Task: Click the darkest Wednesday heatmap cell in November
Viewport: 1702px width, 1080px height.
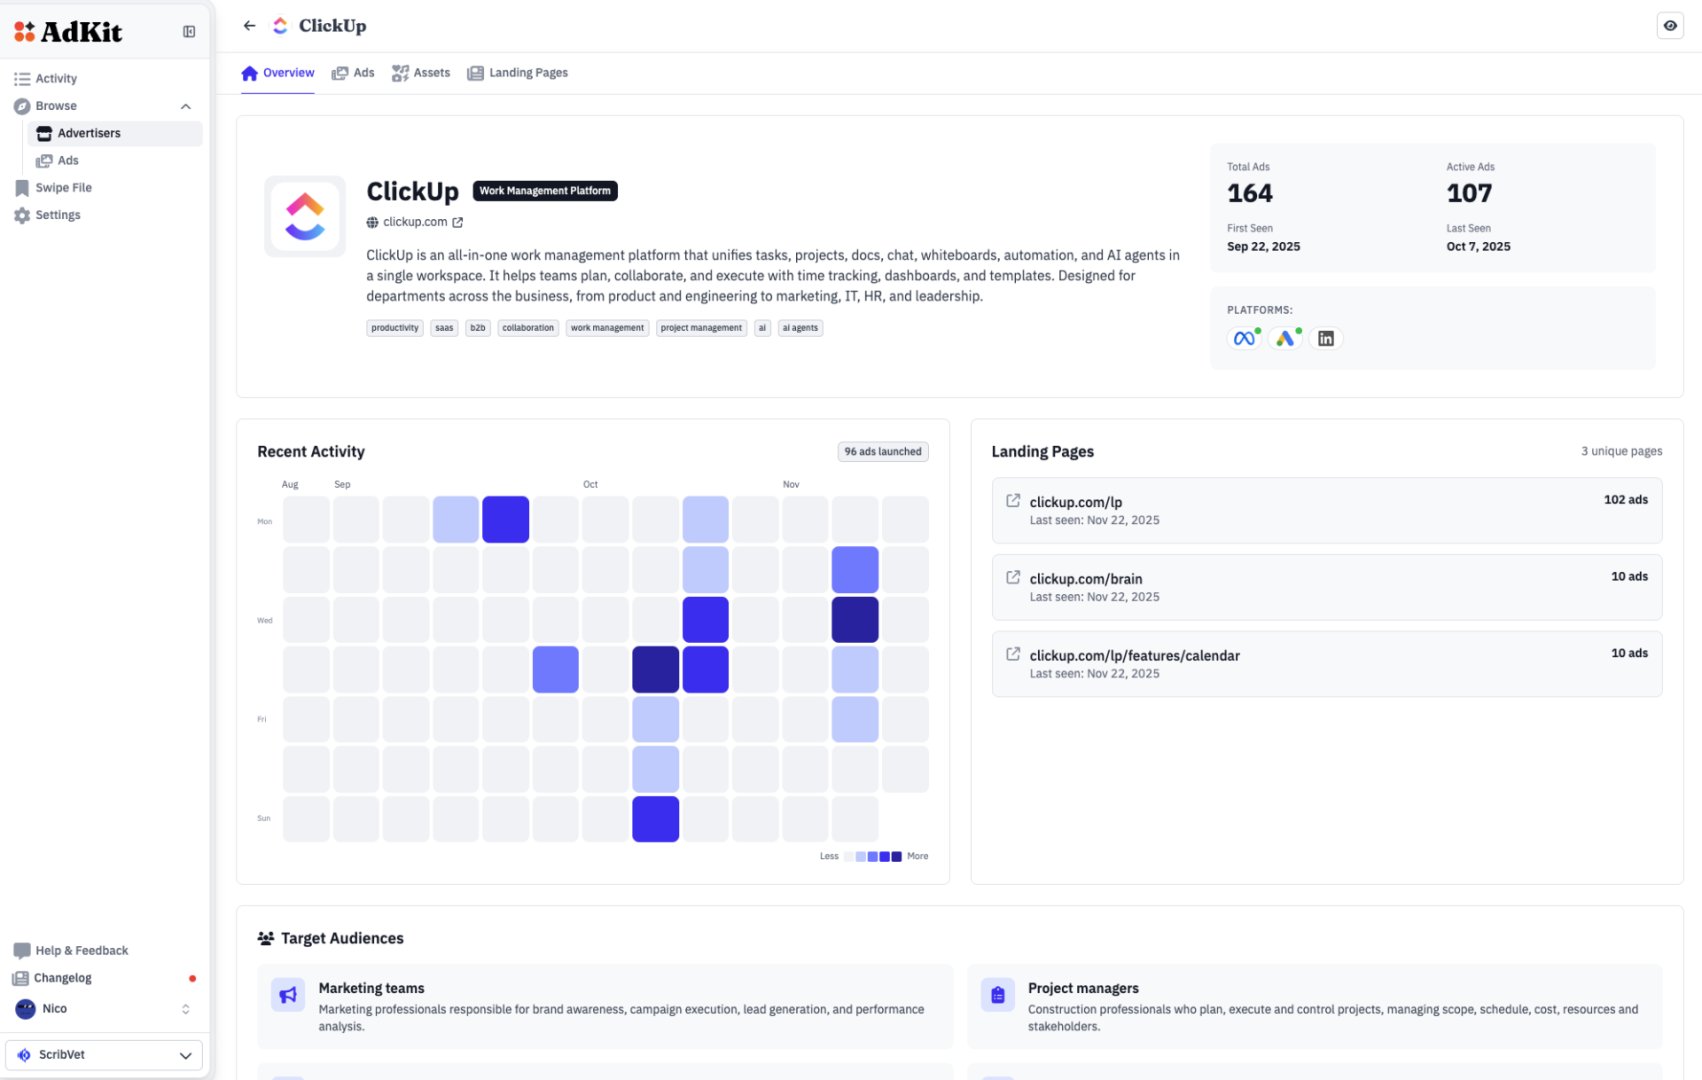Action: pyautogui.click(x=855, y=619)
